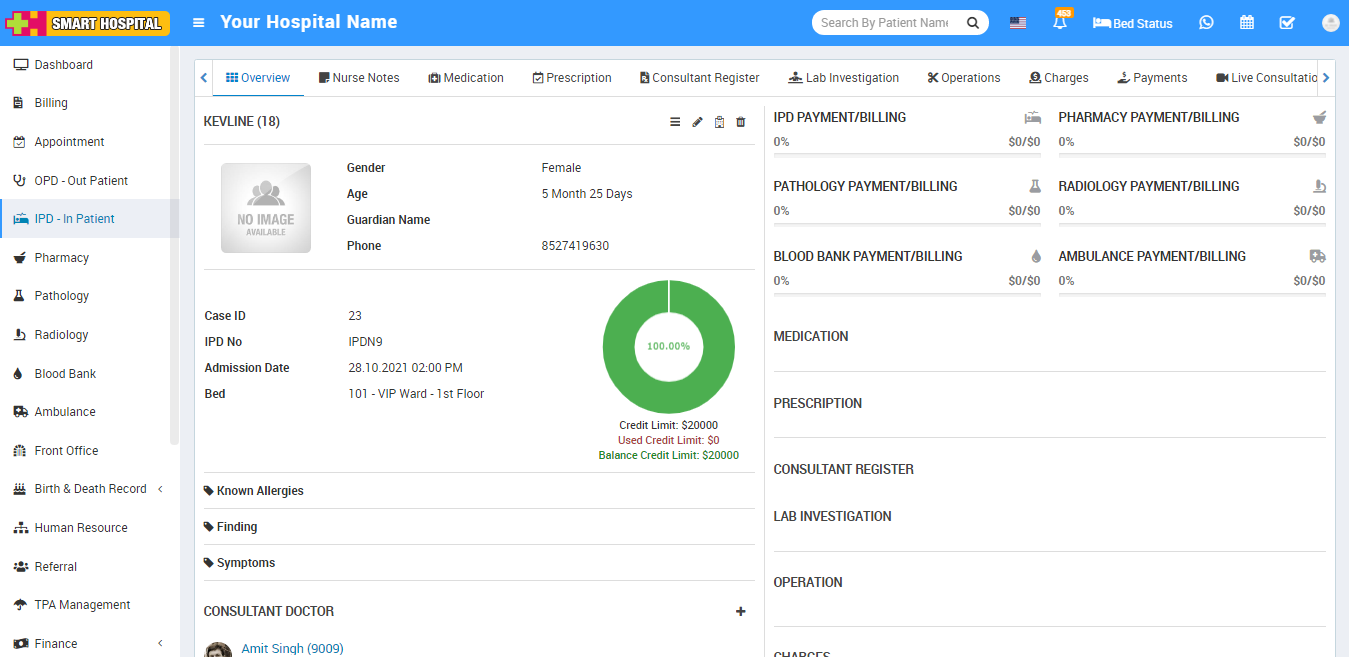Screen dimensions: 1349x657
Task: Click the notification bell icon
Action: pyautogui.click(x=1059, y=23)
